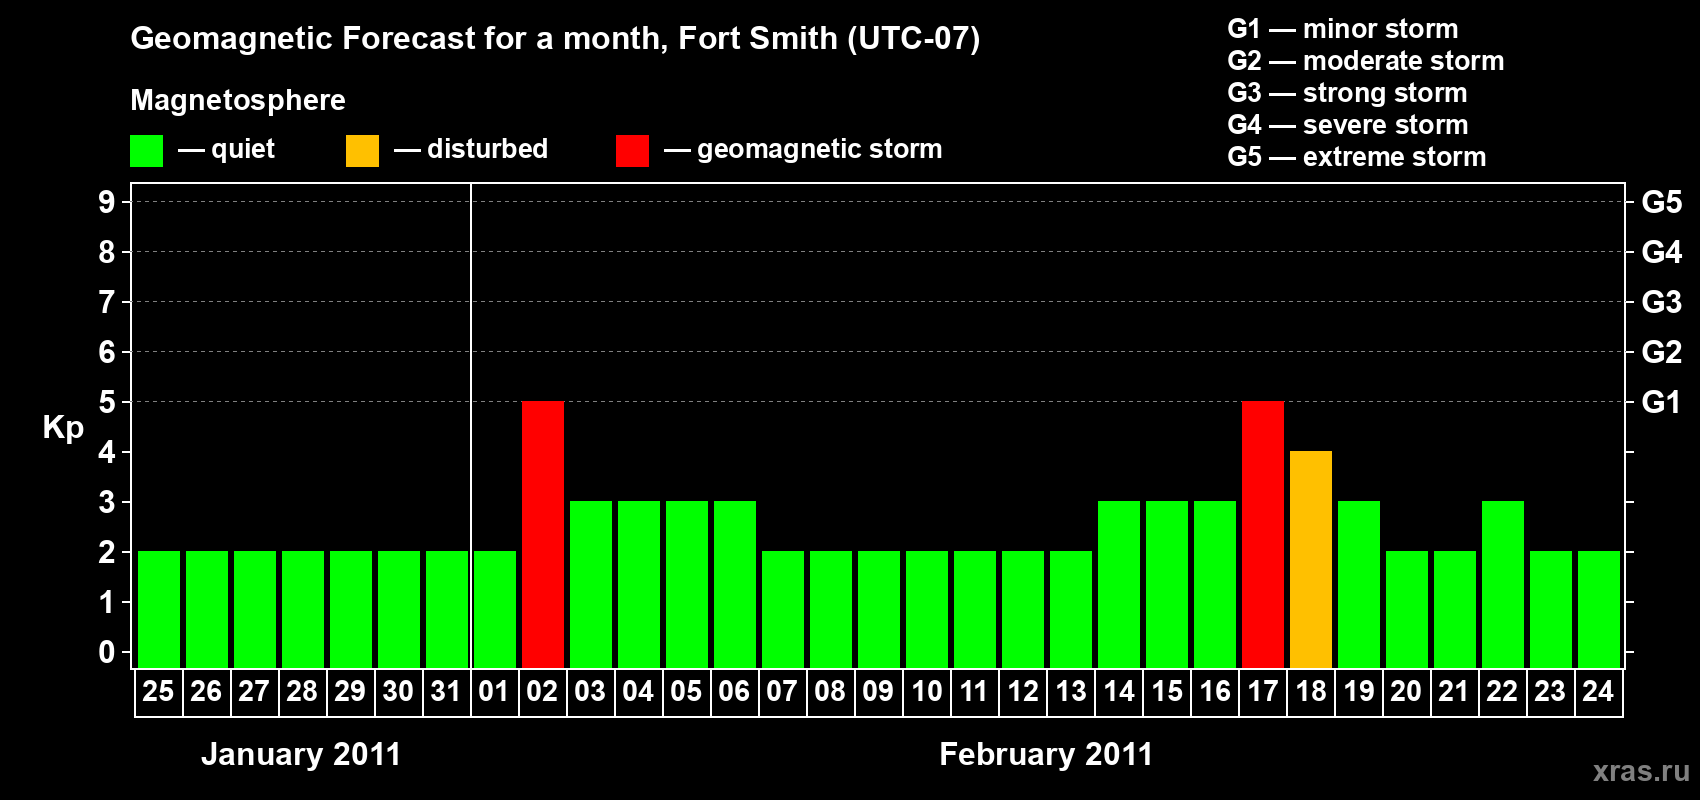
Task: Click the Kp value 0 on the axis
Action: tap(107, 652)
